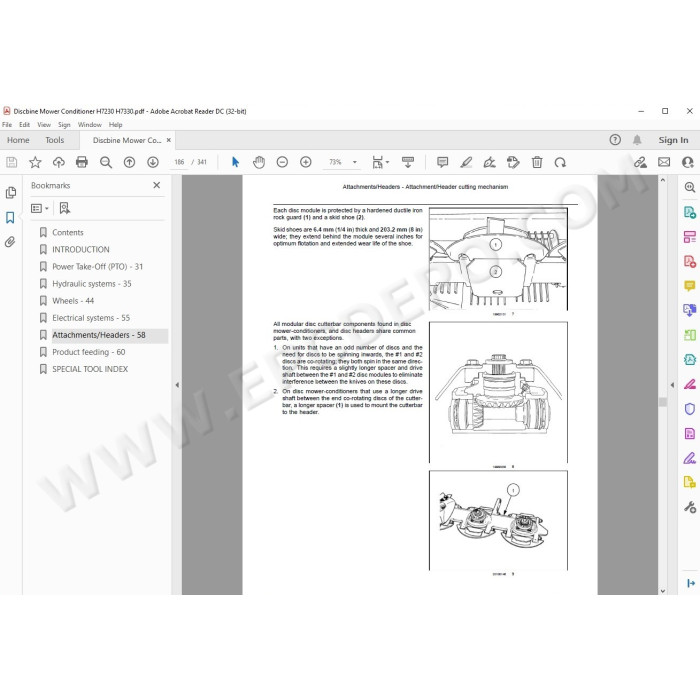Open the find text magnifier
The height and width of the screenshot is (700, 700).
point(106,162)
